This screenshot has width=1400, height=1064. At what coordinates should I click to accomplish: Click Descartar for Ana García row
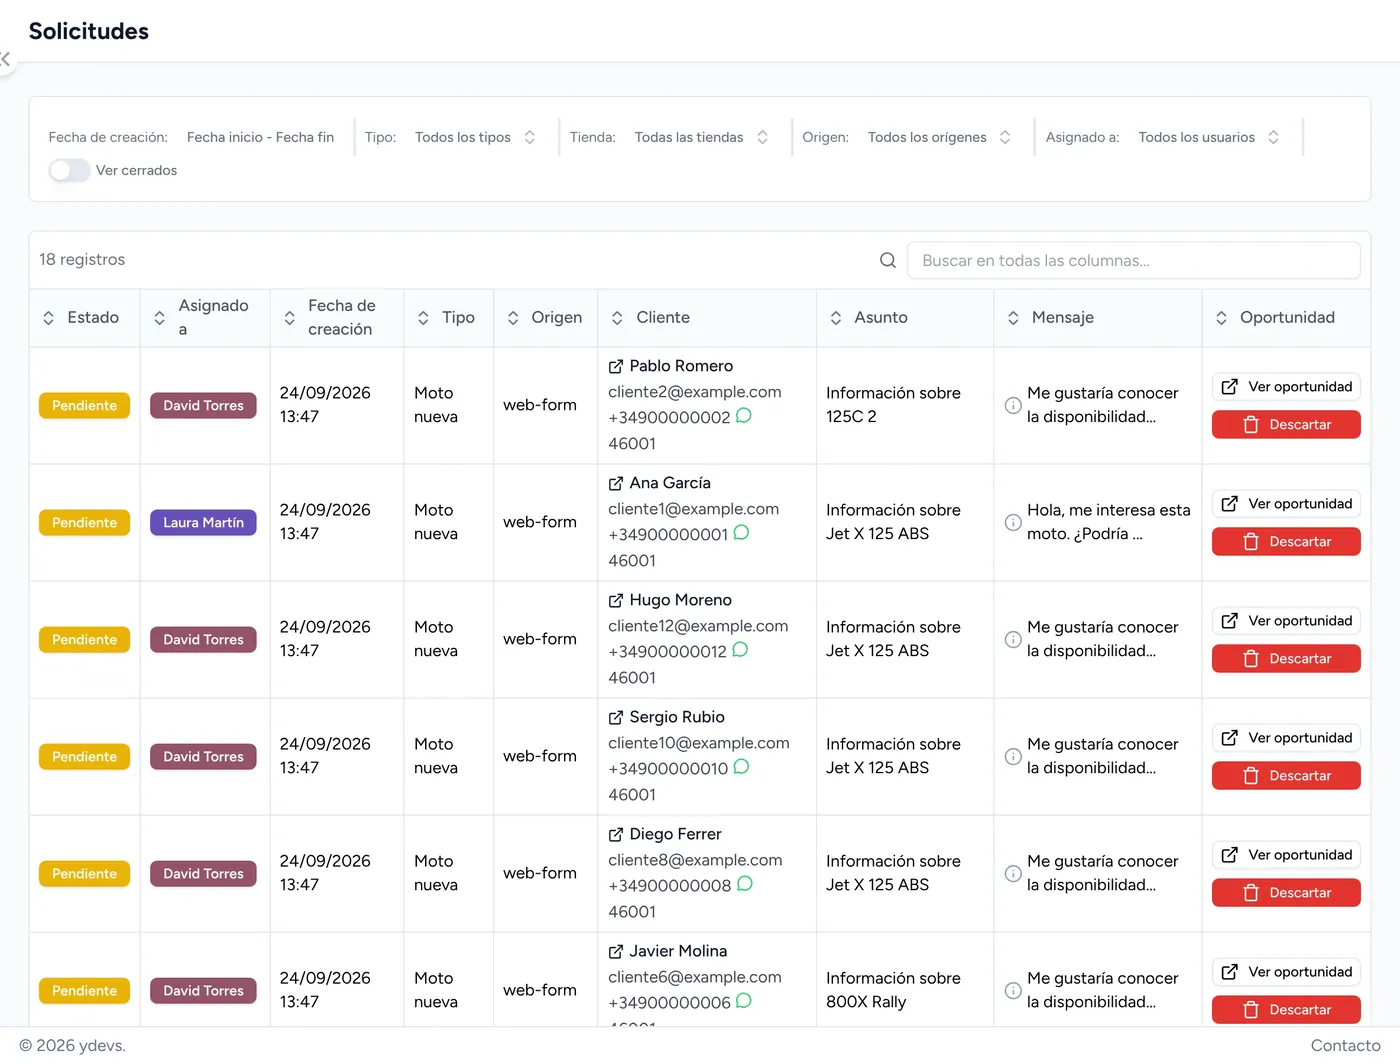[x=1286, y=542]
